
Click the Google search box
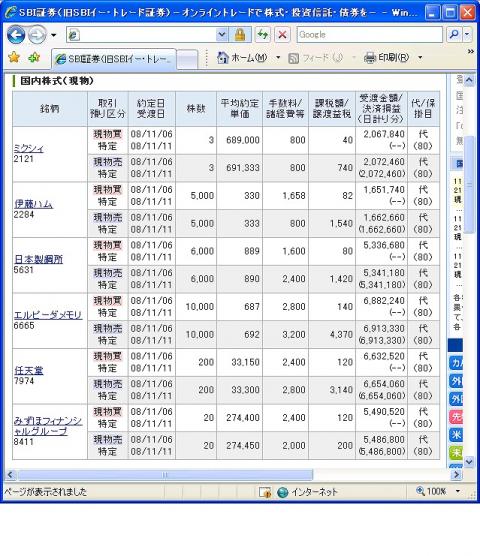(370, 35)
